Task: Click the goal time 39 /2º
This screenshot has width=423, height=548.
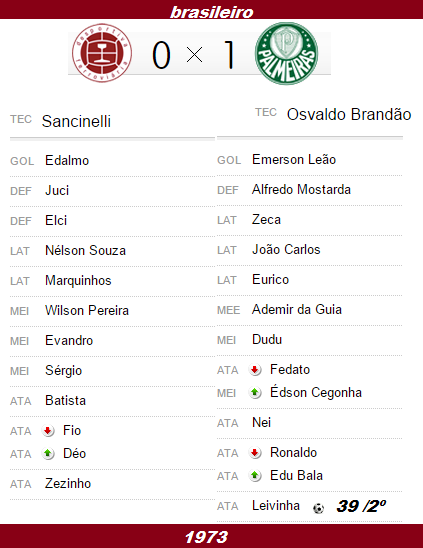Action: pyautogui.click(x=361, y=506)
